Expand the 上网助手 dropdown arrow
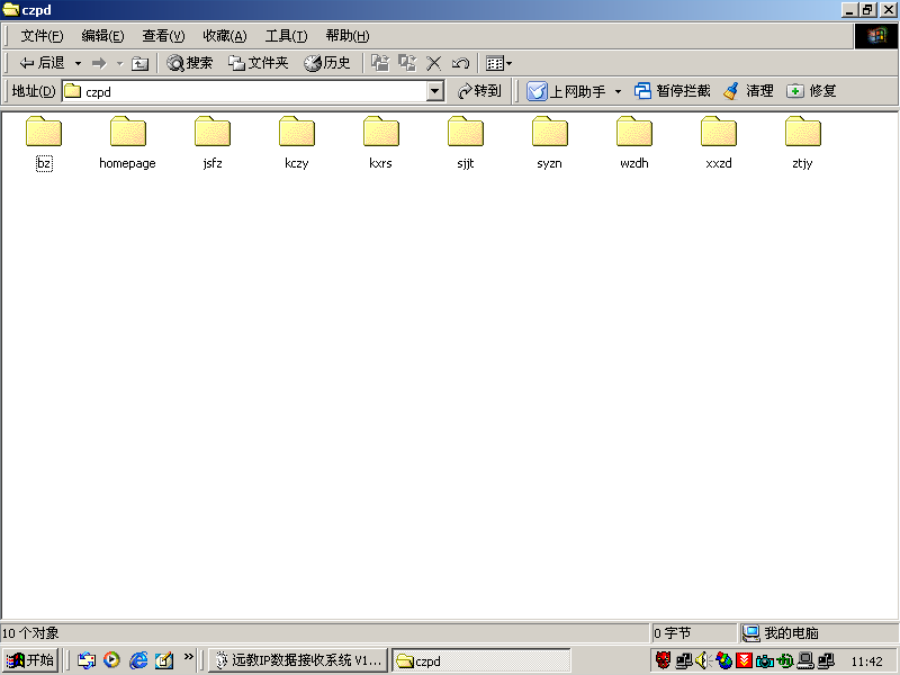 tap(618, 91)
